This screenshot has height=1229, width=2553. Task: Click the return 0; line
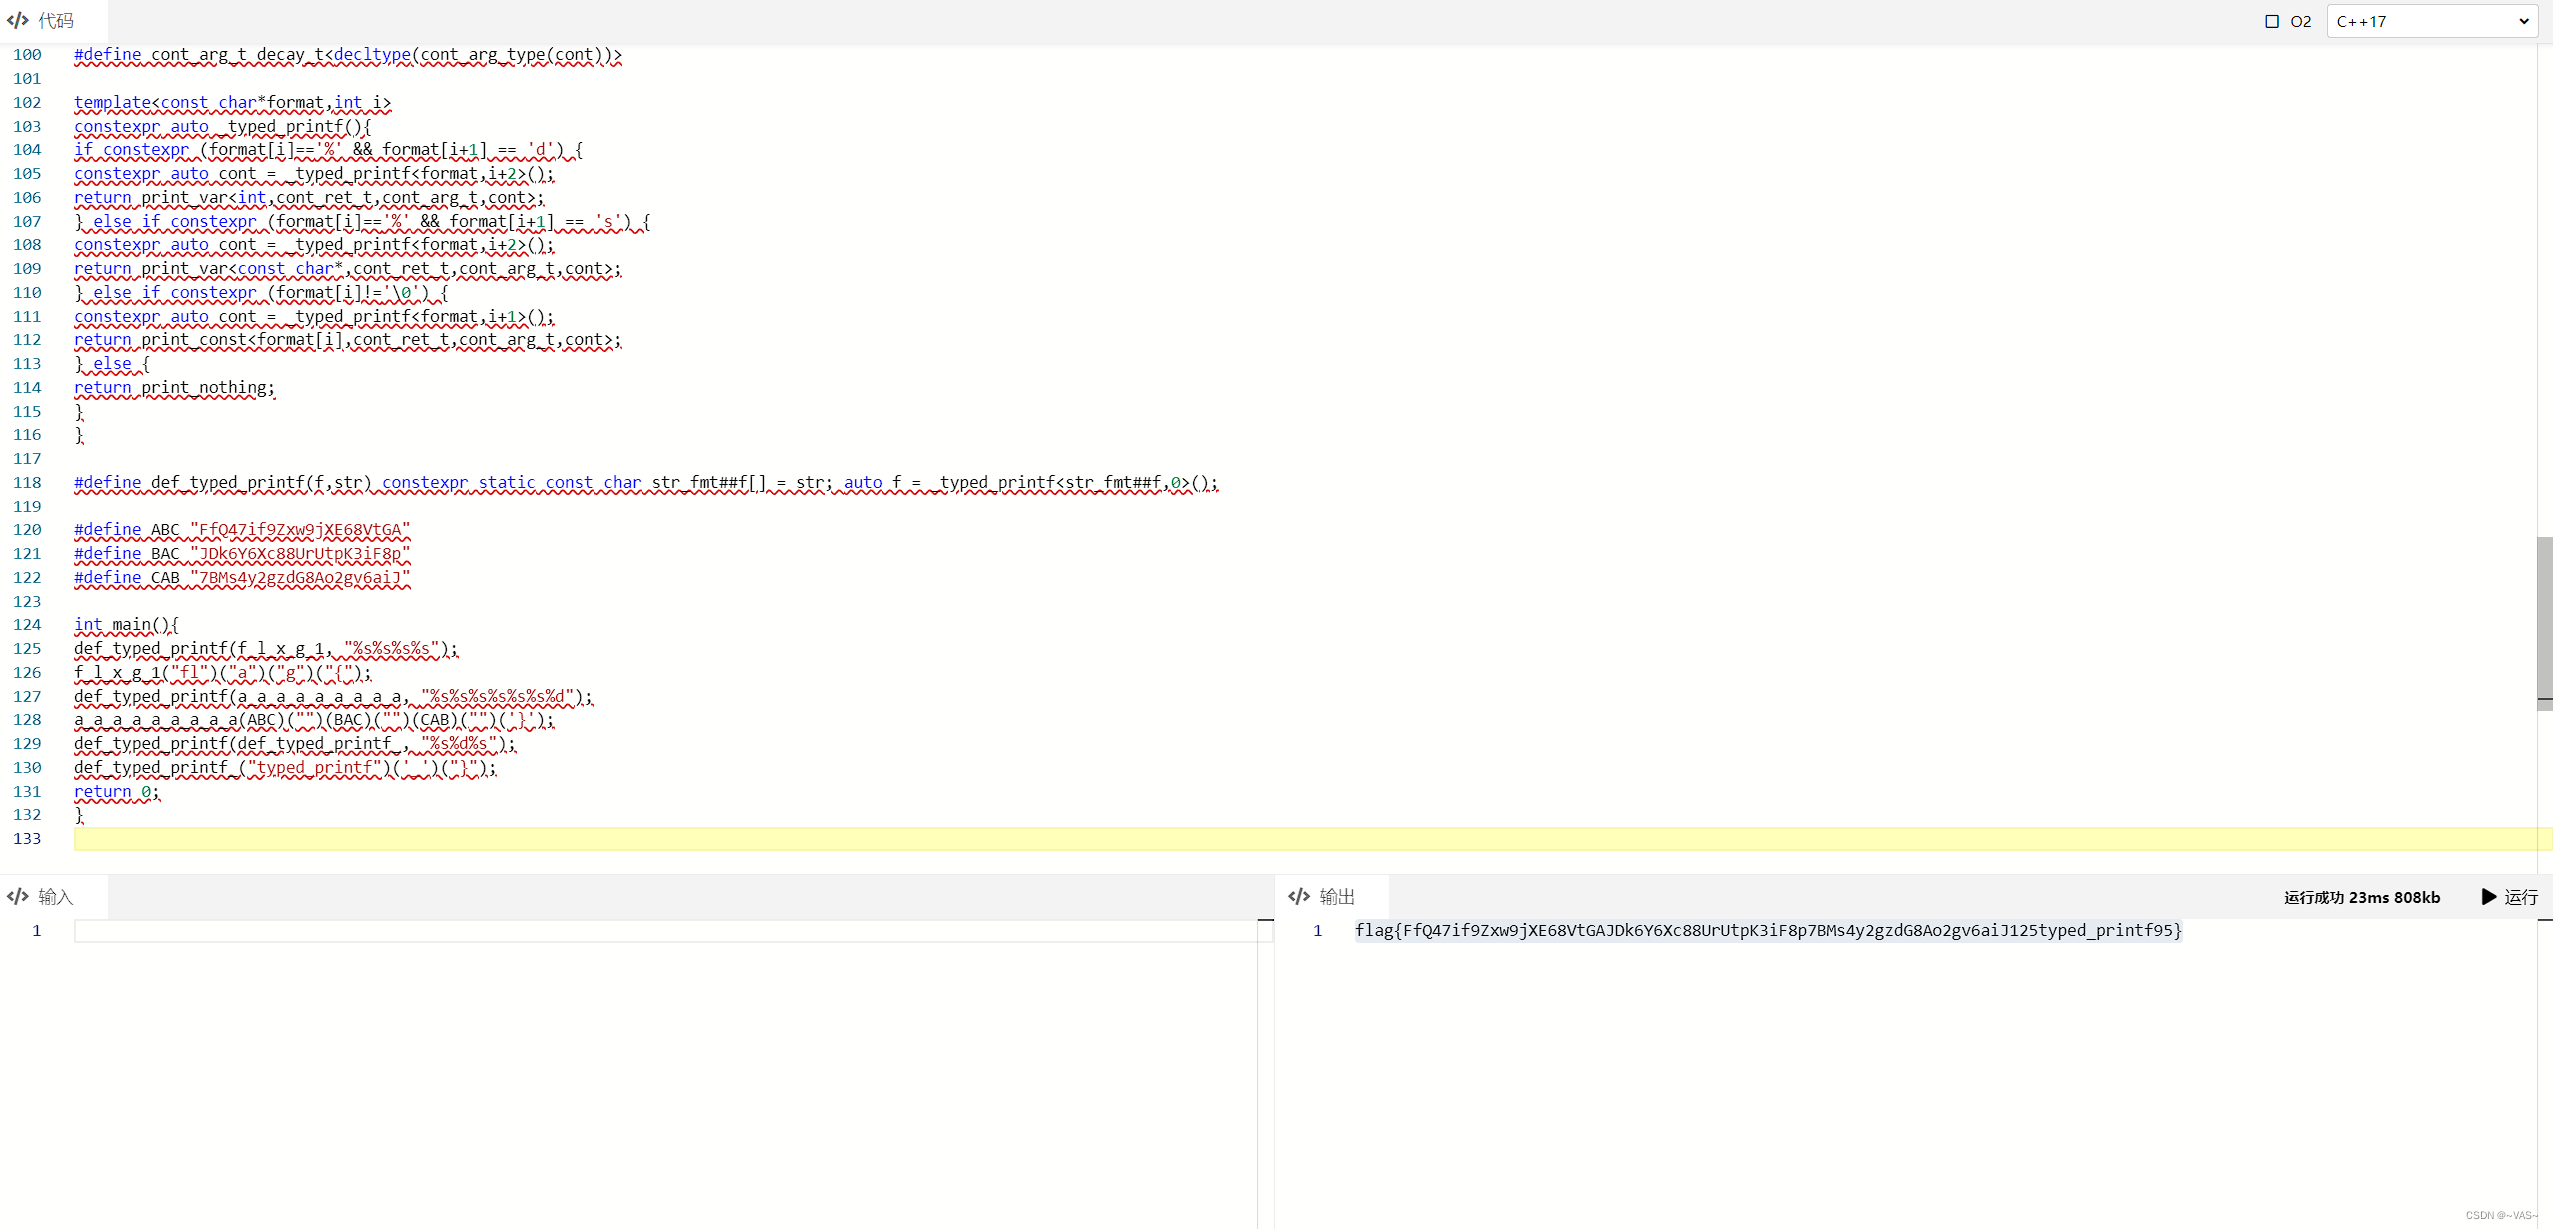(116, 792)
